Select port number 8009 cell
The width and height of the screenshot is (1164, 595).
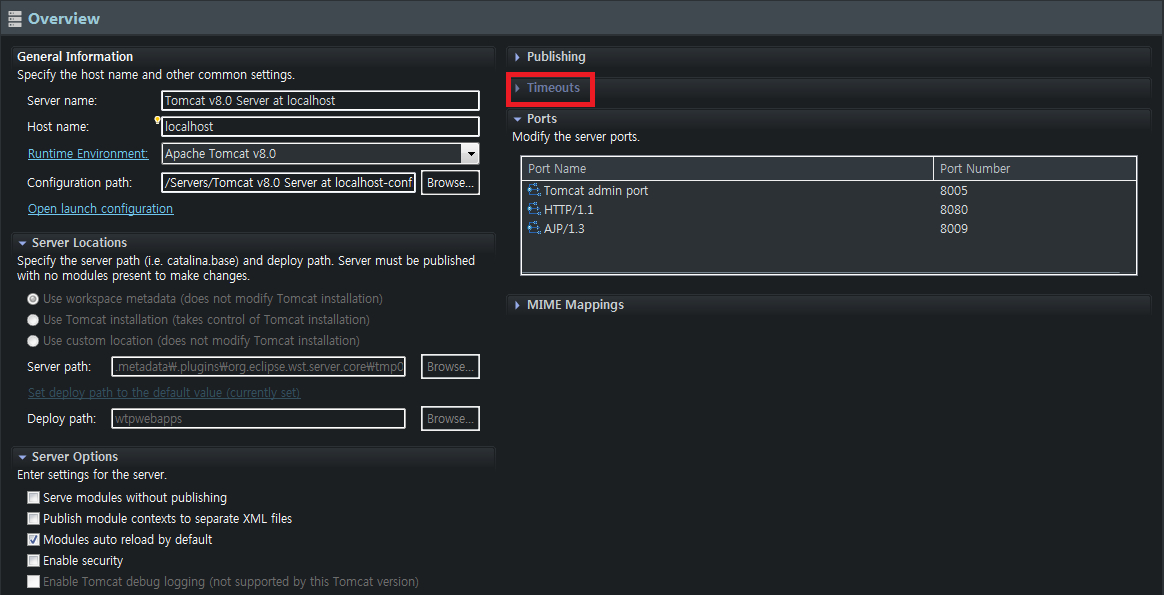pos(954,229)
